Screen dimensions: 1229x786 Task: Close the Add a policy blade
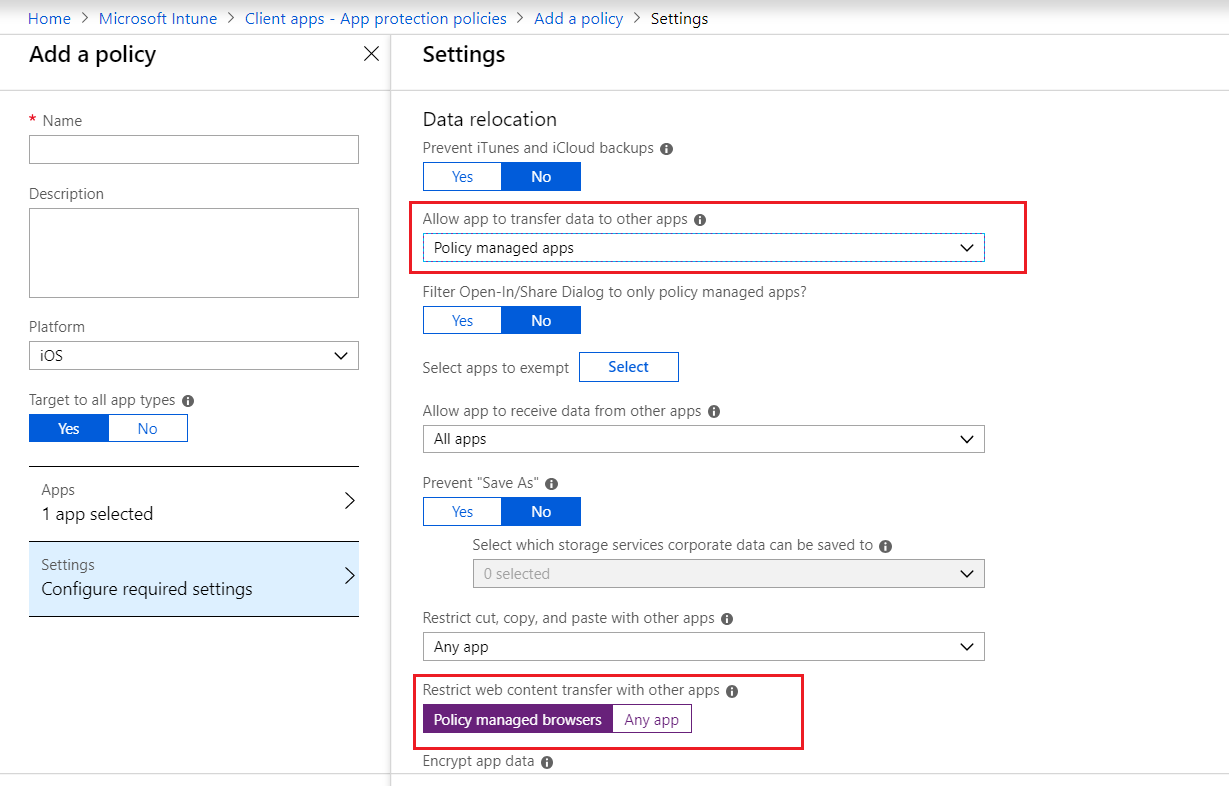(371, 54)
